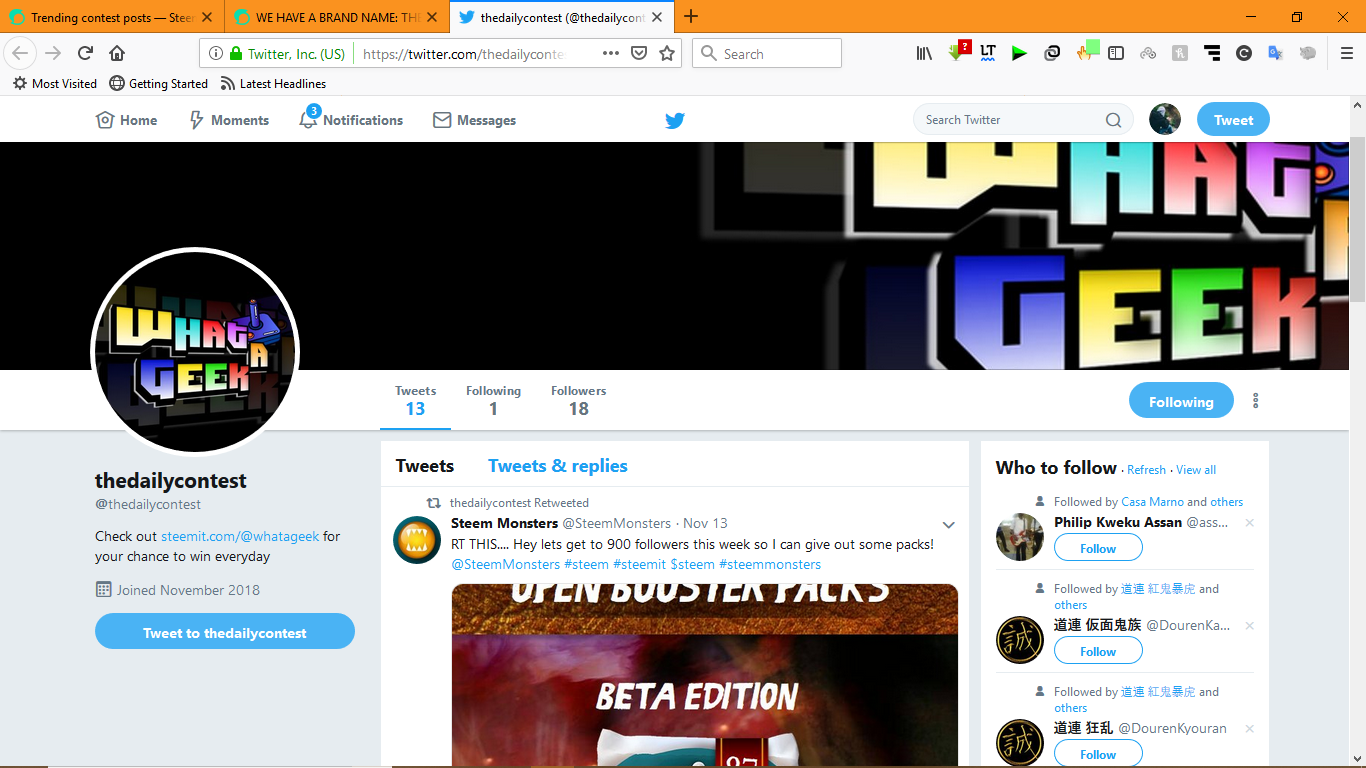The width and height of the screenshot is (1366, 768).
Task: Close the Trending contest posts tab
Action: tap(207, 17)
